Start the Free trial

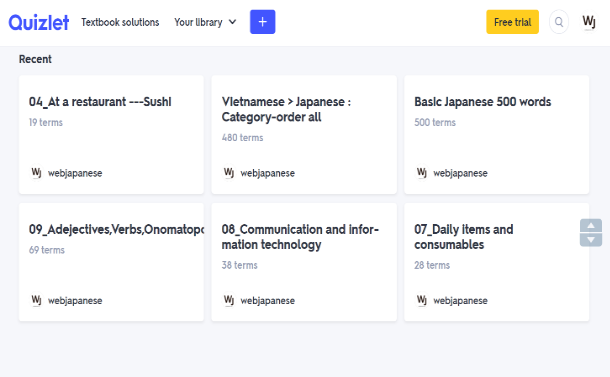(512, 22)
